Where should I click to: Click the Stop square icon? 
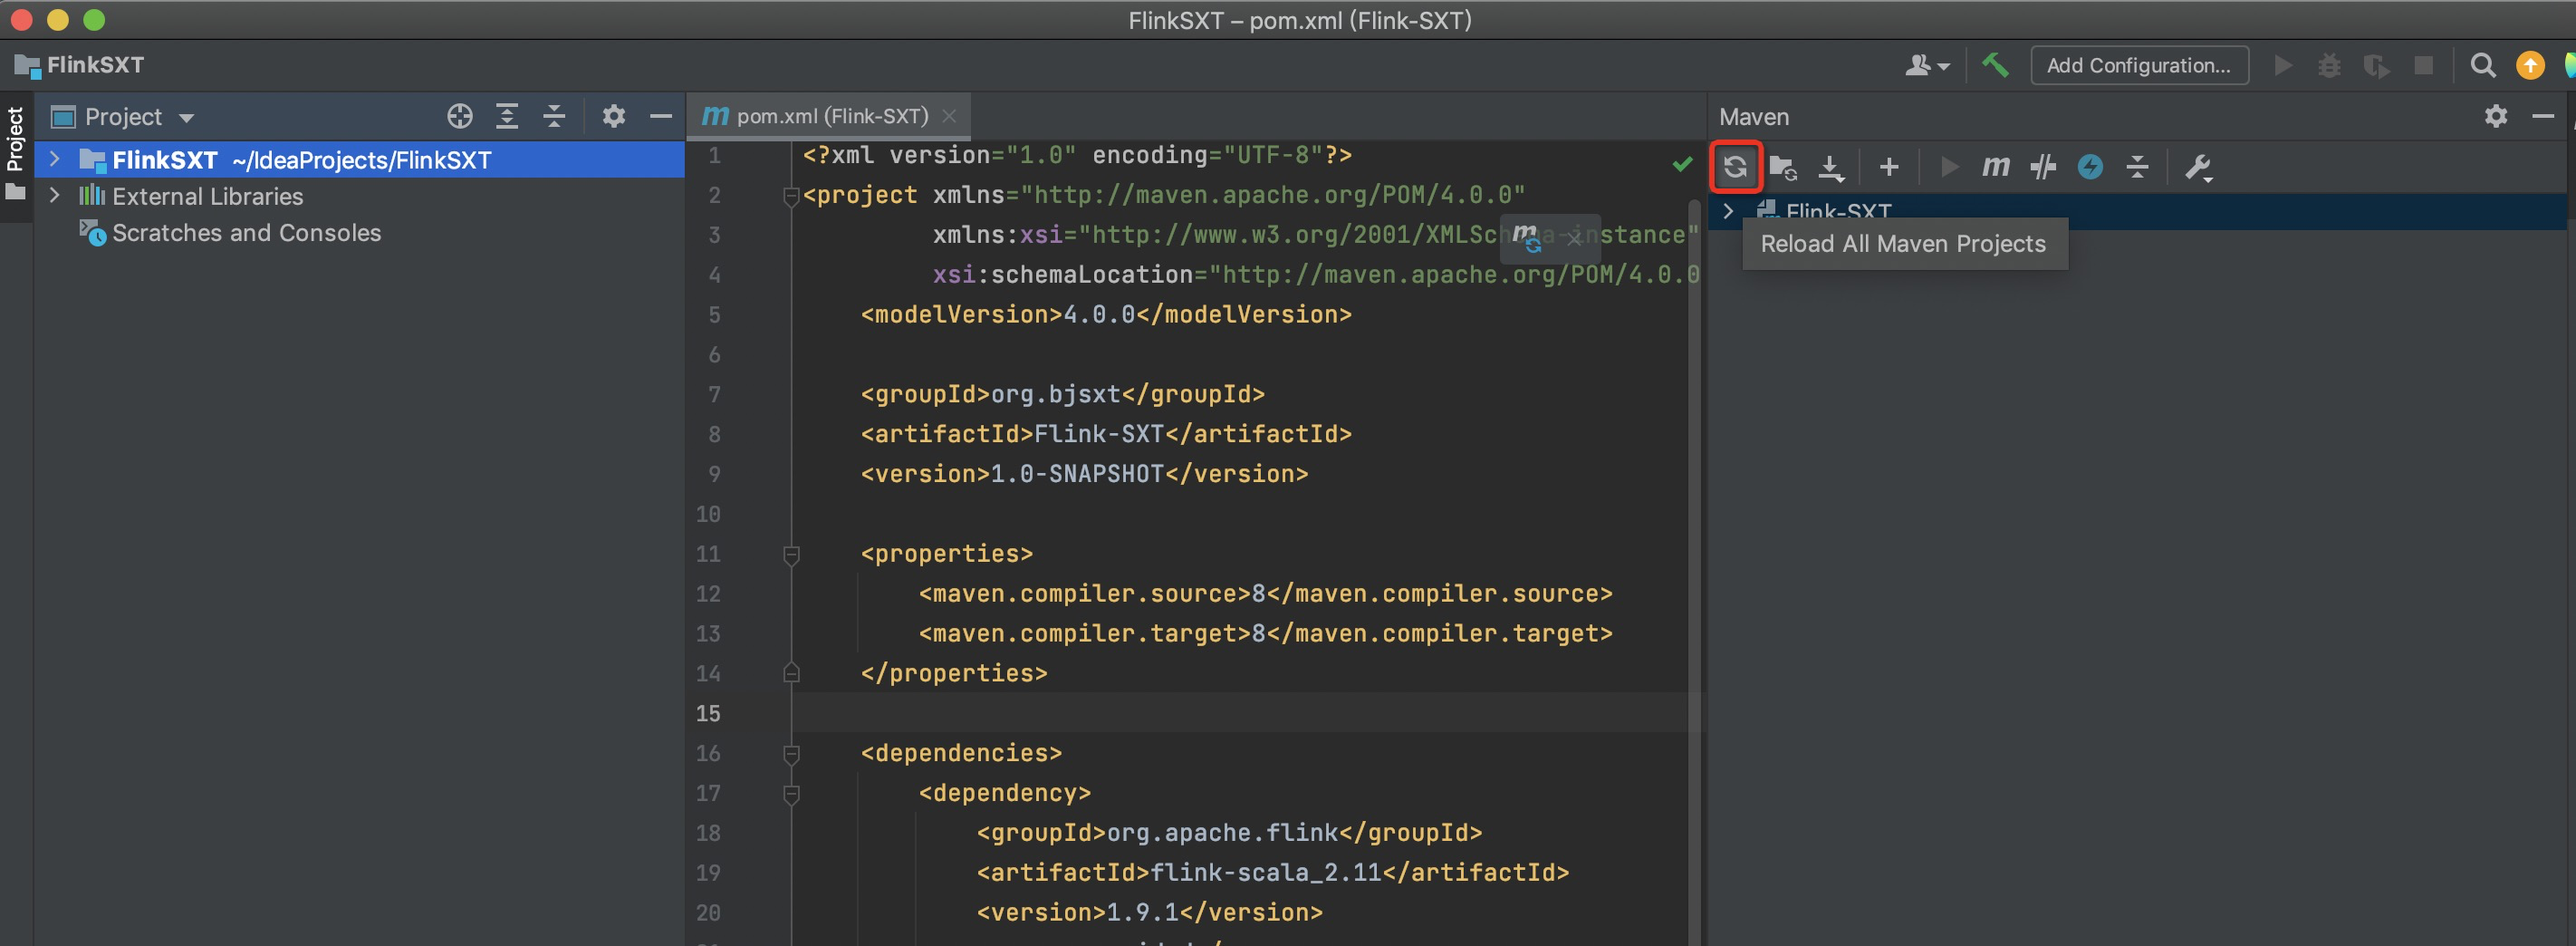2423,65
